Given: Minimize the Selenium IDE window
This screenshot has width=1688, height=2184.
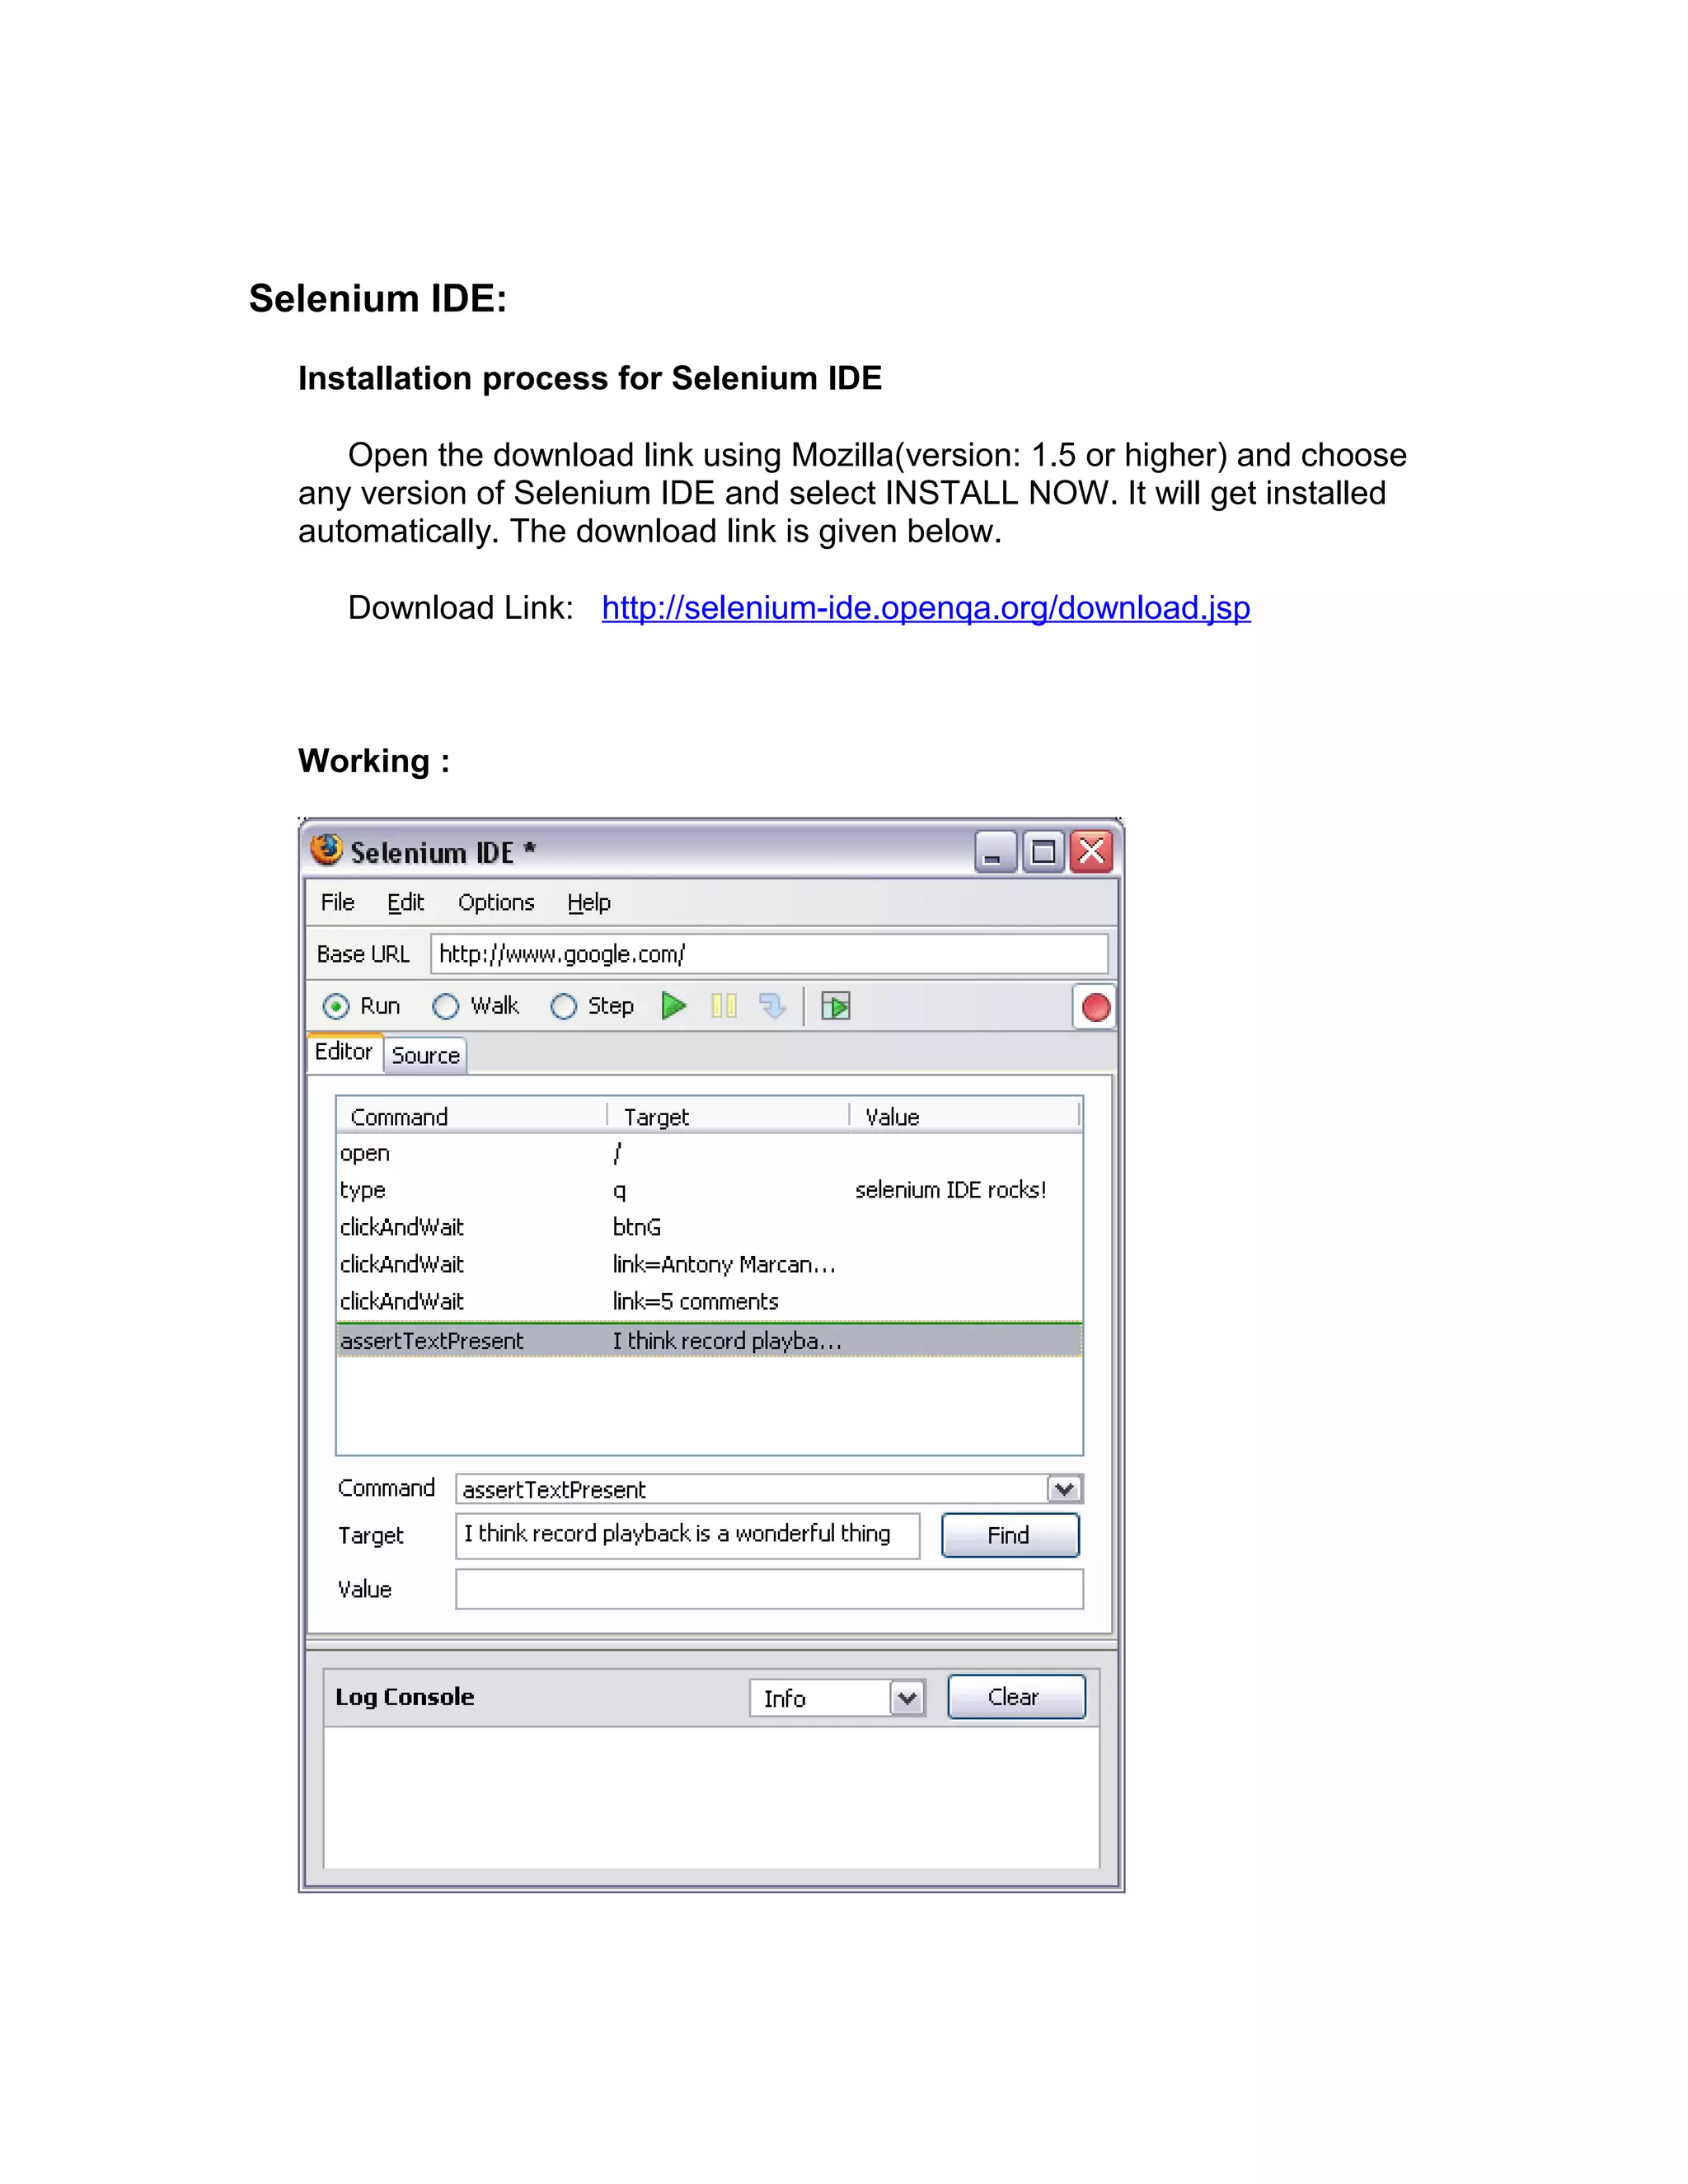Looking at the screenshot, I should click(x=995, y=852).
